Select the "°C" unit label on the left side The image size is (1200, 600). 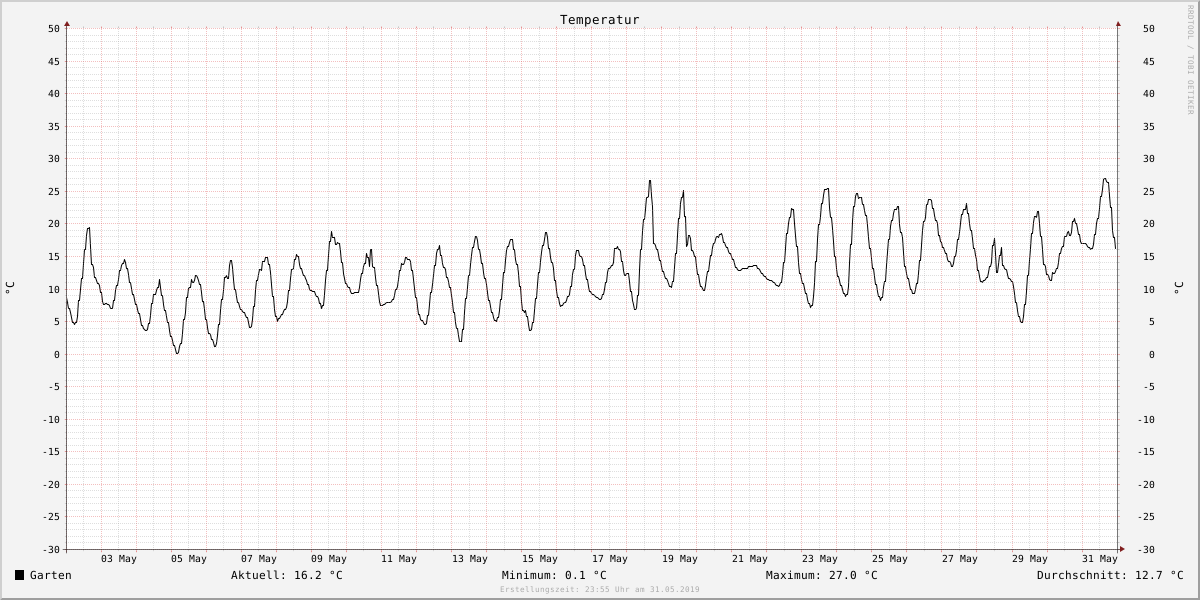(10, 288)
